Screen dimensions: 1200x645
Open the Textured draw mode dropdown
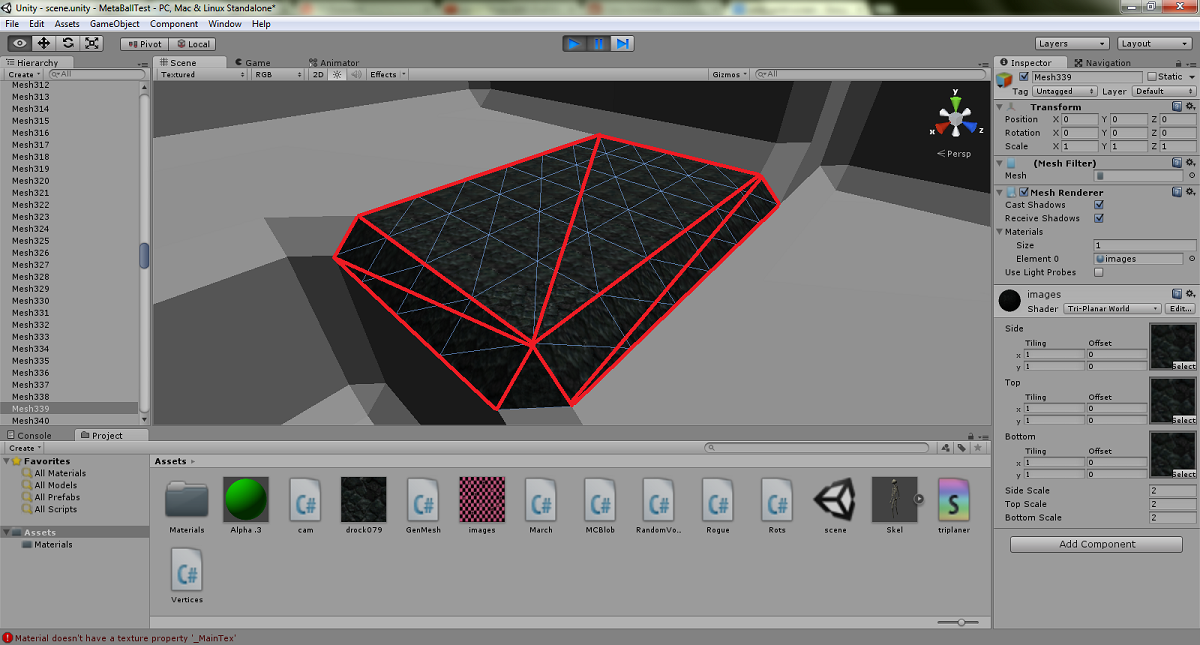coord(201,74)
